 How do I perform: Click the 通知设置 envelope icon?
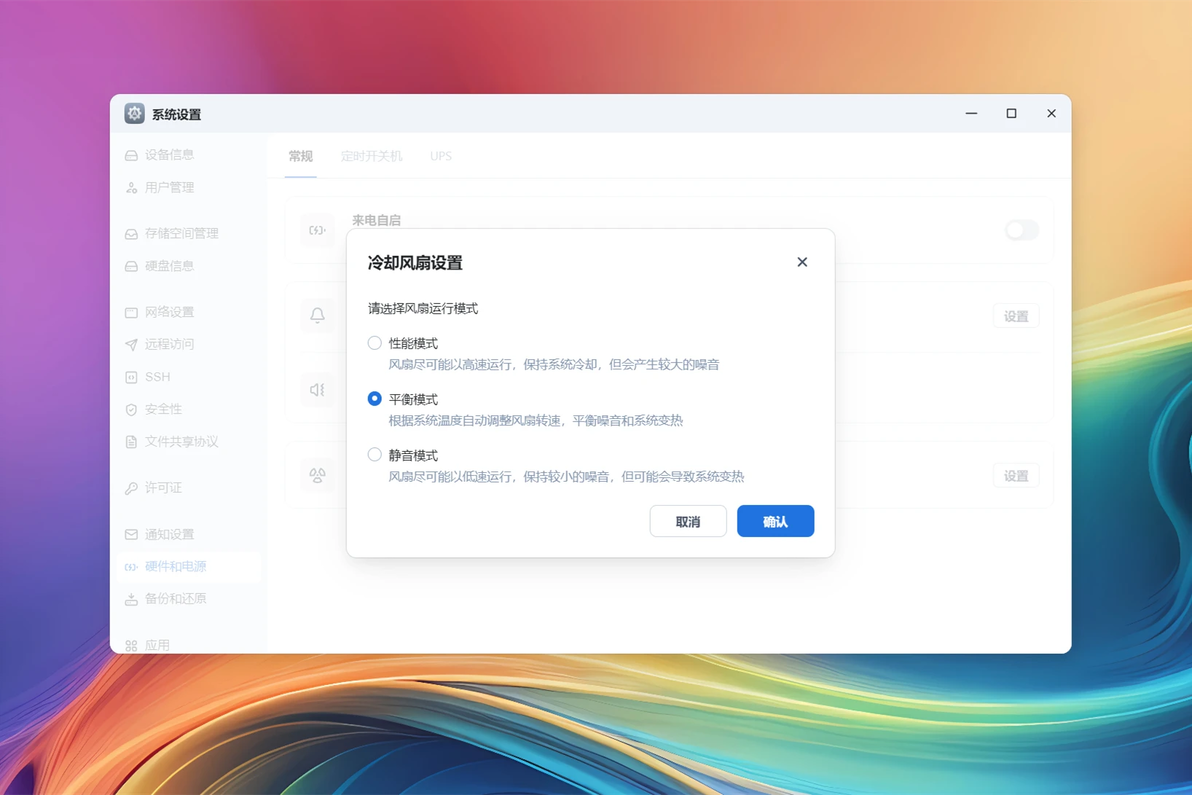tap(132, 534)
